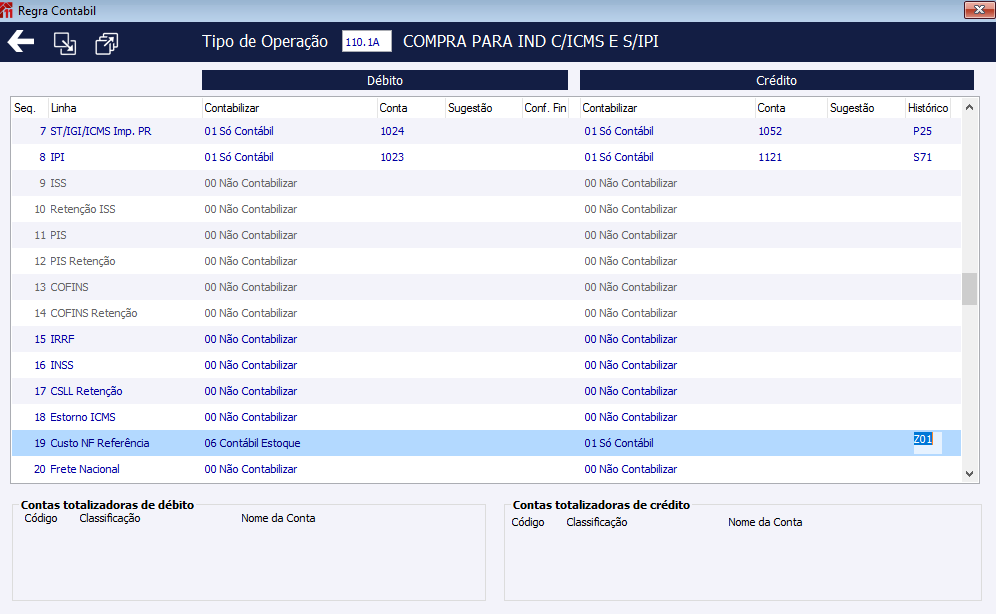This screenshot has height=614, width=996.
Task: Select row 20 Frete Nacional
Action: 486,469
